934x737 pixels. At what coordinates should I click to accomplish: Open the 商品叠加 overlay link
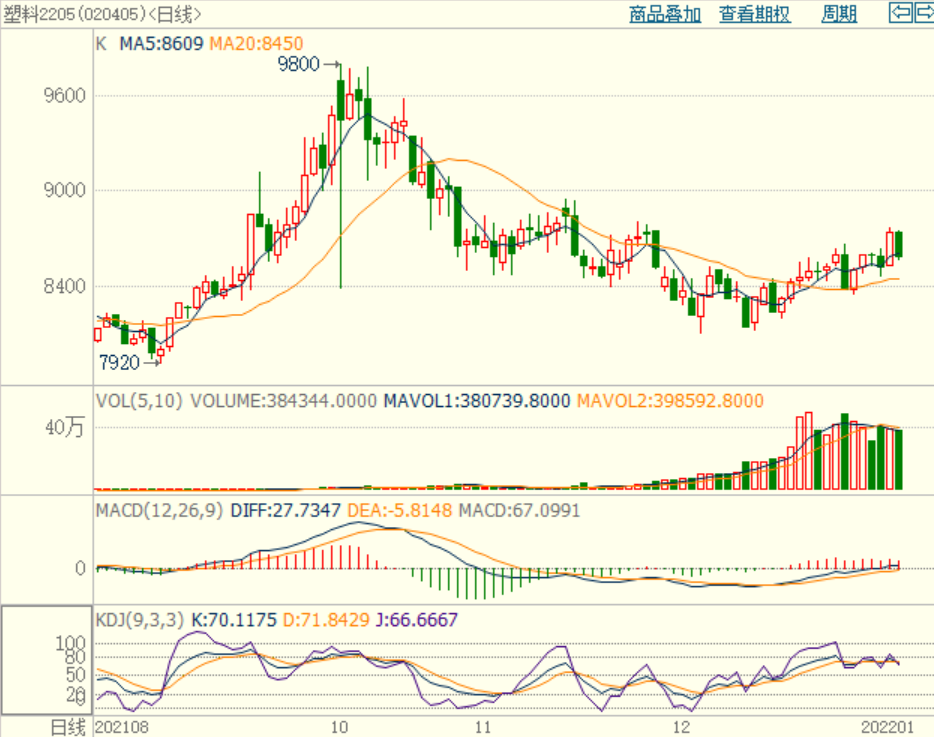665,14
